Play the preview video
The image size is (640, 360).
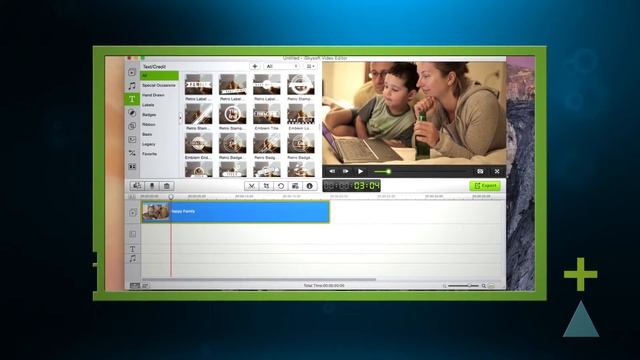360,171
